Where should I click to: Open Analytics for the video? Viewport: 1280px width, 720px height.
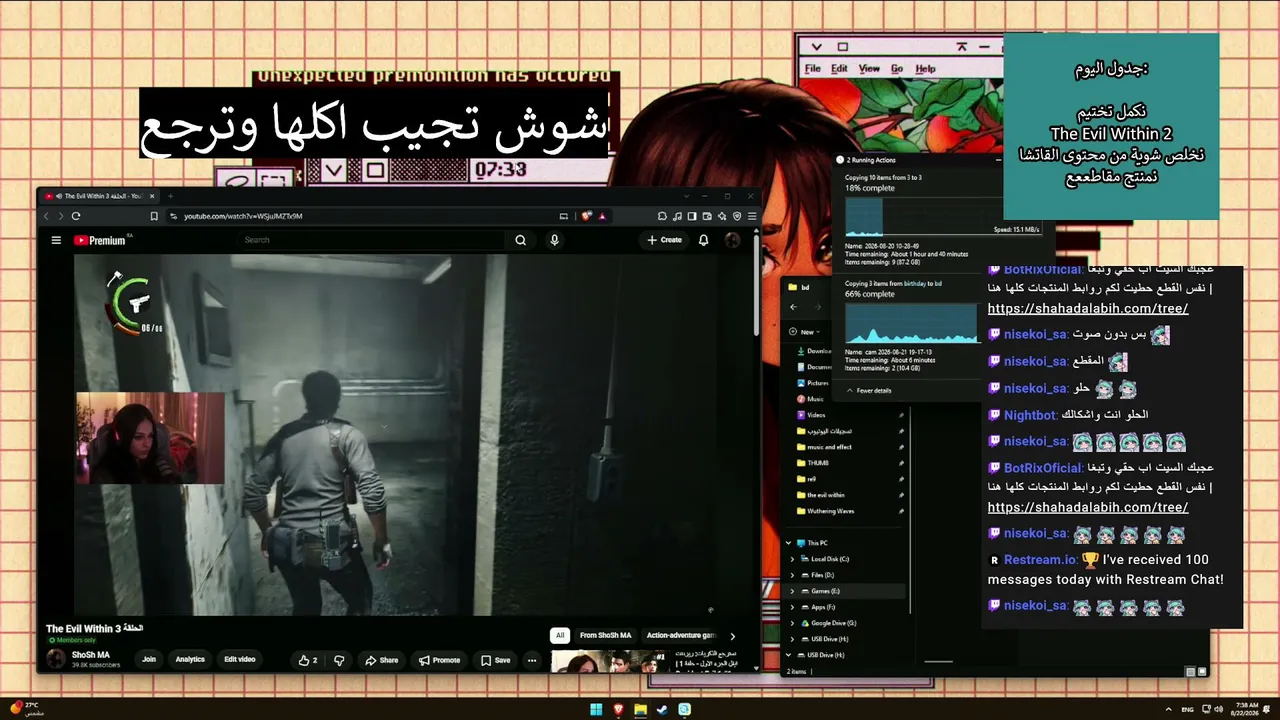click(190, 660)
